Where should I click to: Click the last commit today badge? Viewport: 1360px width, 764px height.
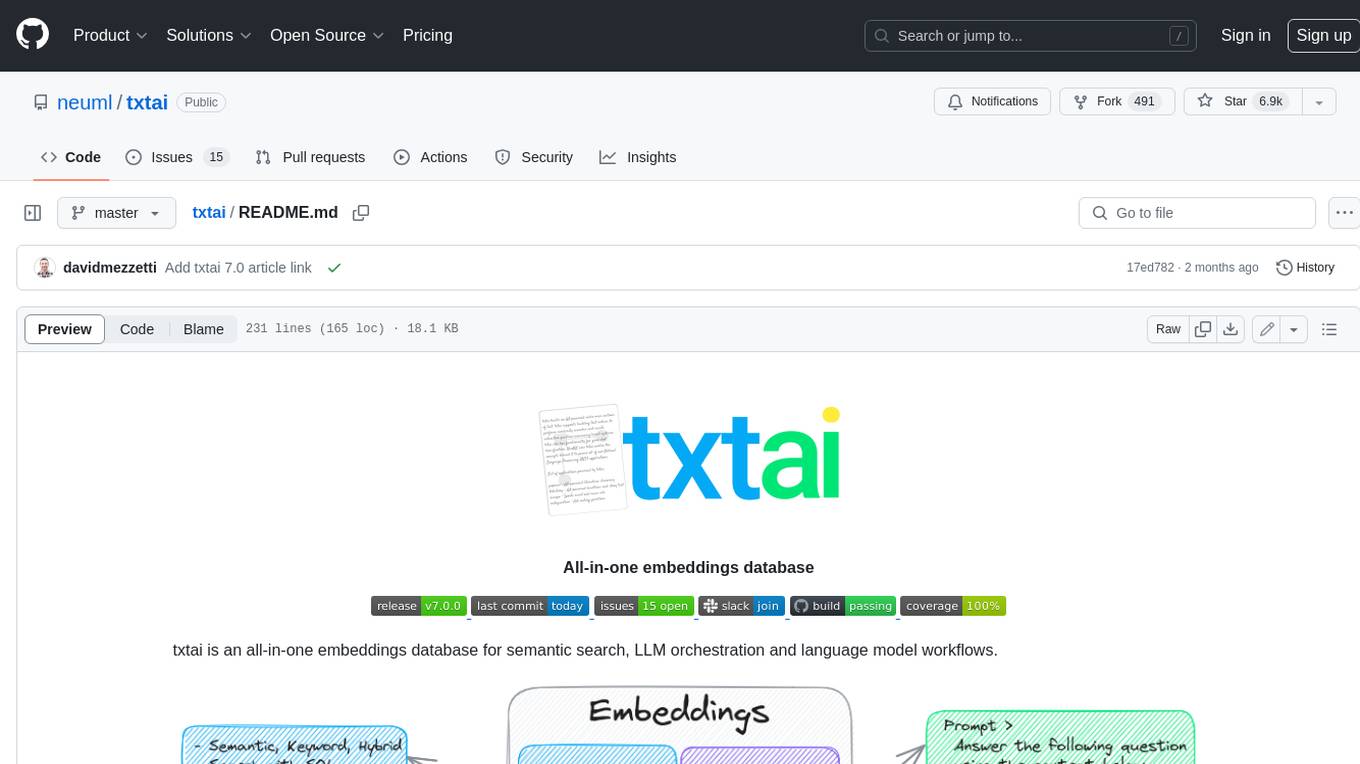click(530, 606)
